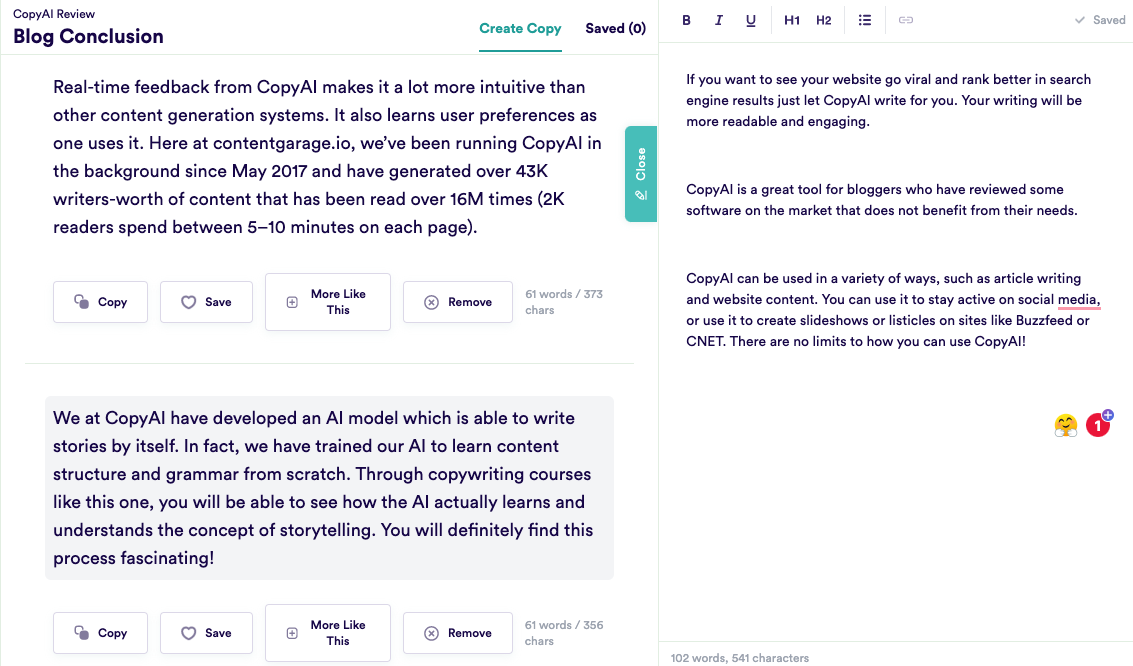
Task: Apply H1 heading style
Action: click(x=792, y=20)
